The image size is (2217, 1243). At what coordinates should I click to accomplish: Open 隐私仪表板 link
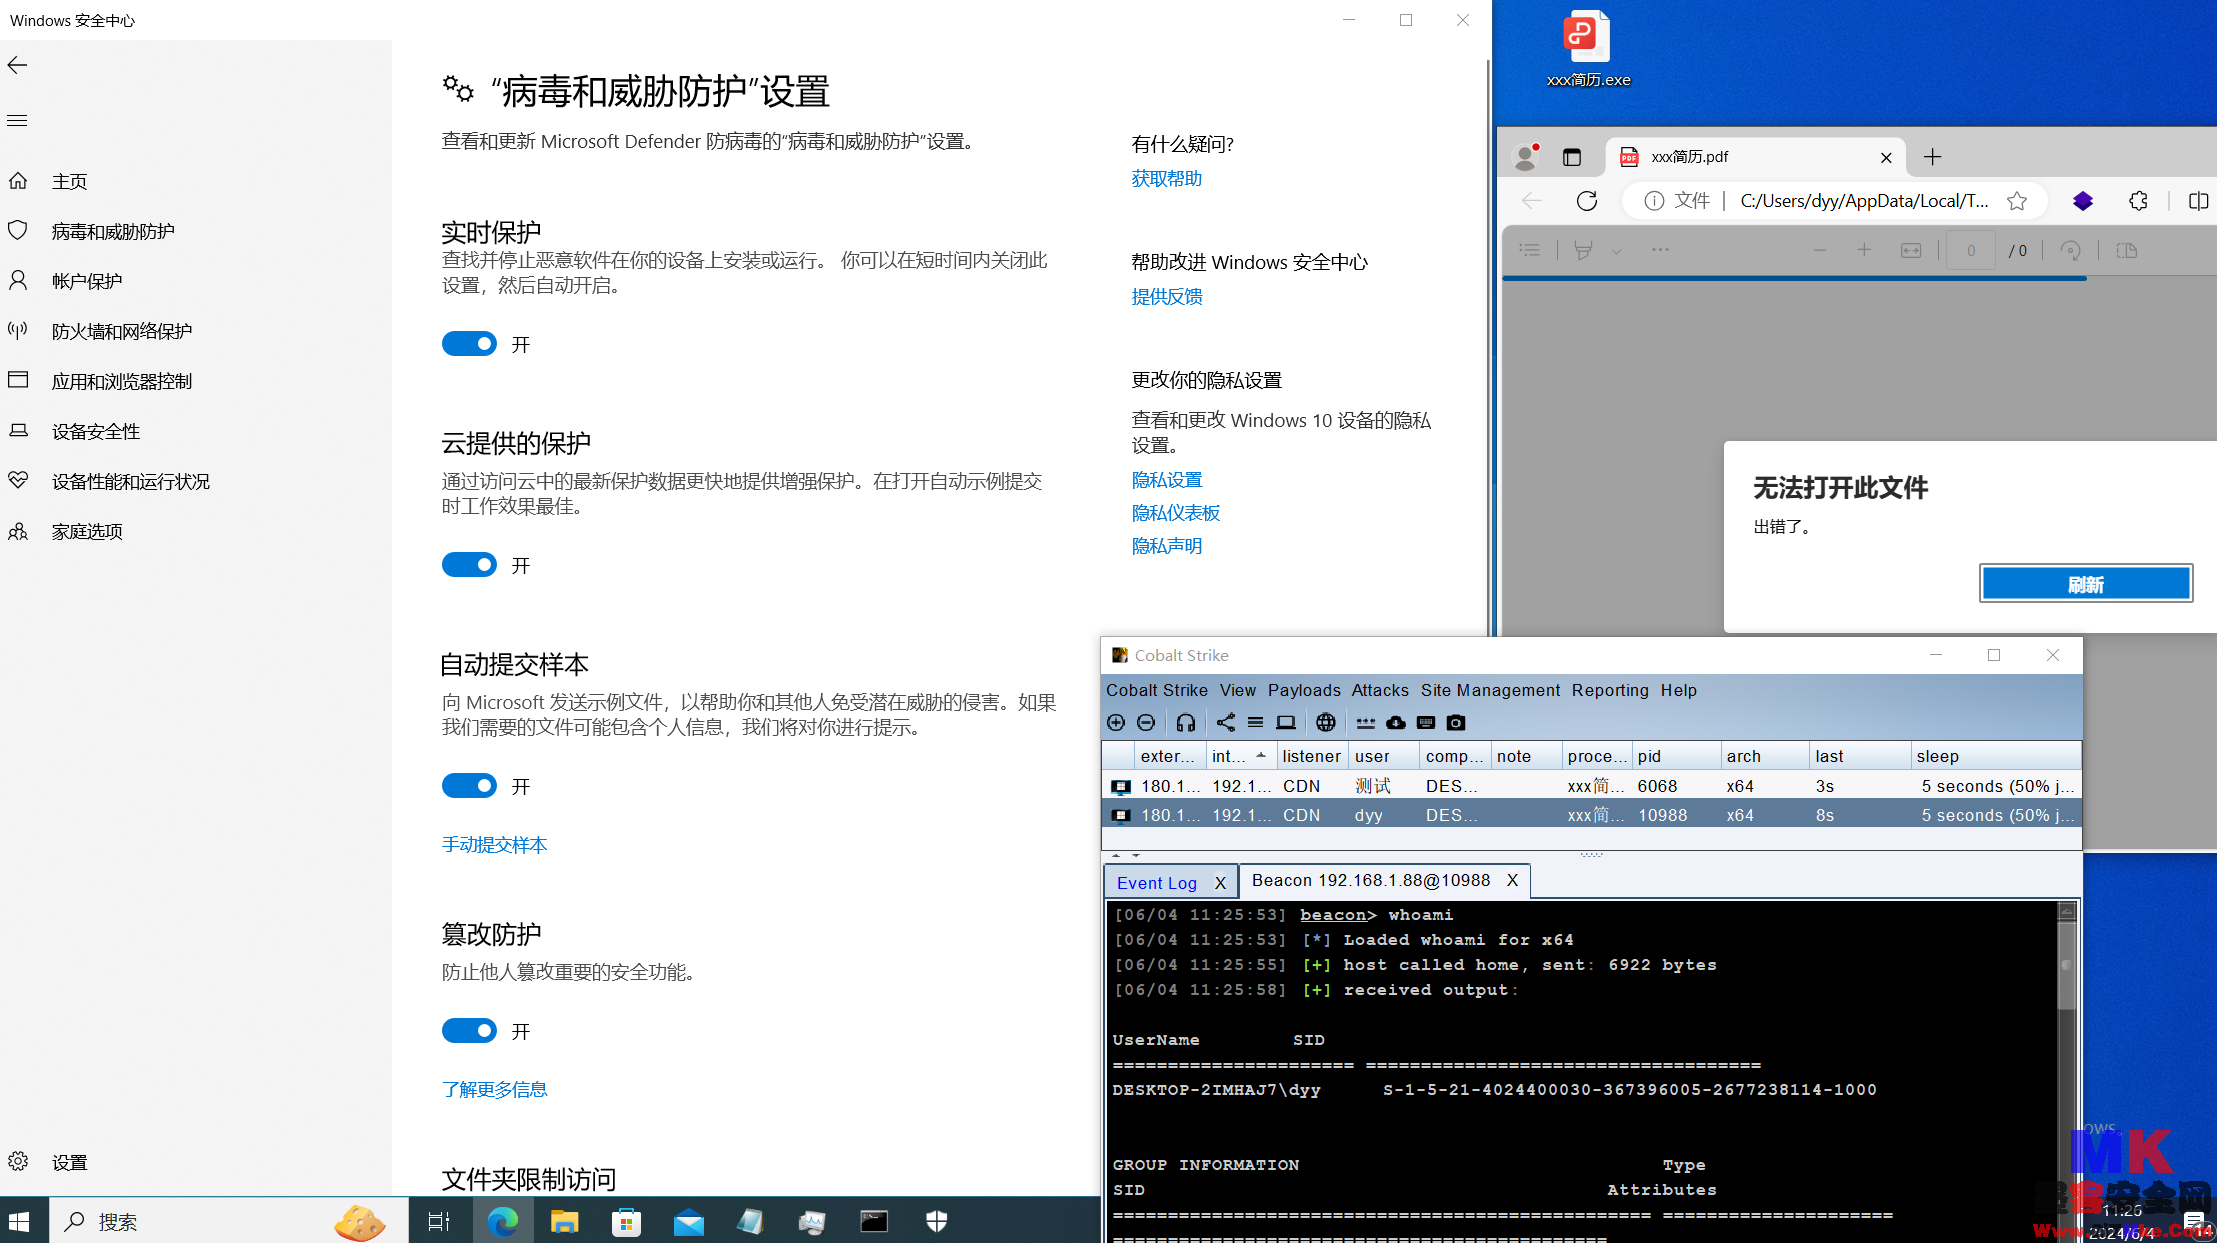tap(1175, 513)
